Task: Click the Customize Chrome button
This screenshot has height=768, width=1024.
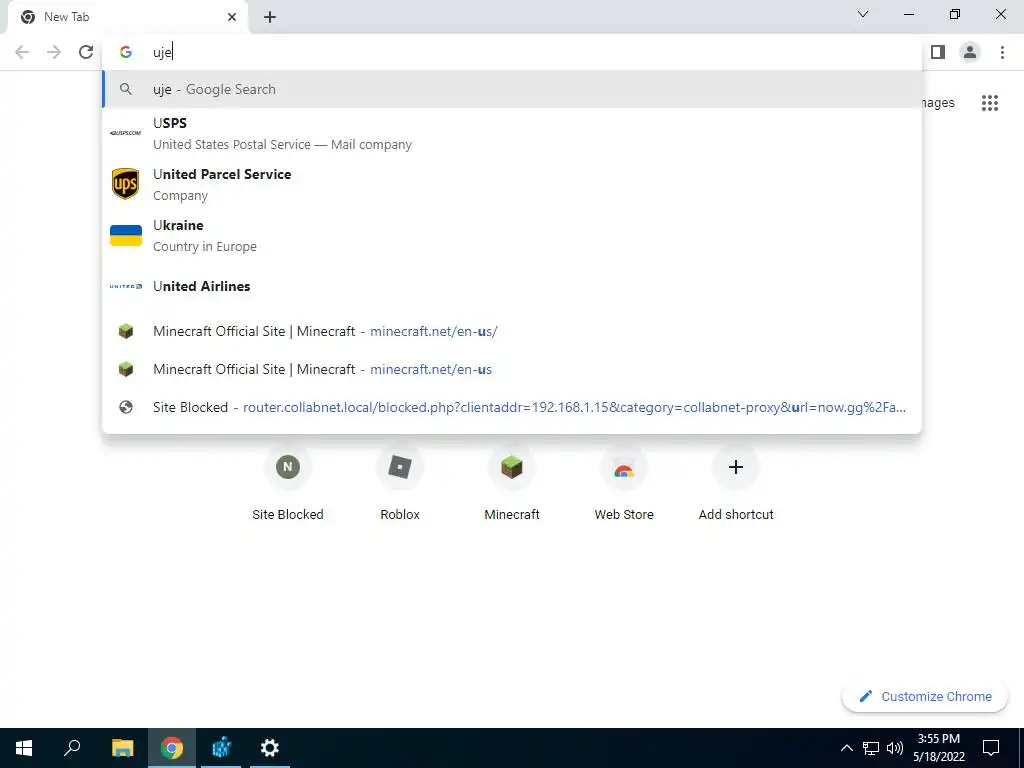Action: pos(926,696)
